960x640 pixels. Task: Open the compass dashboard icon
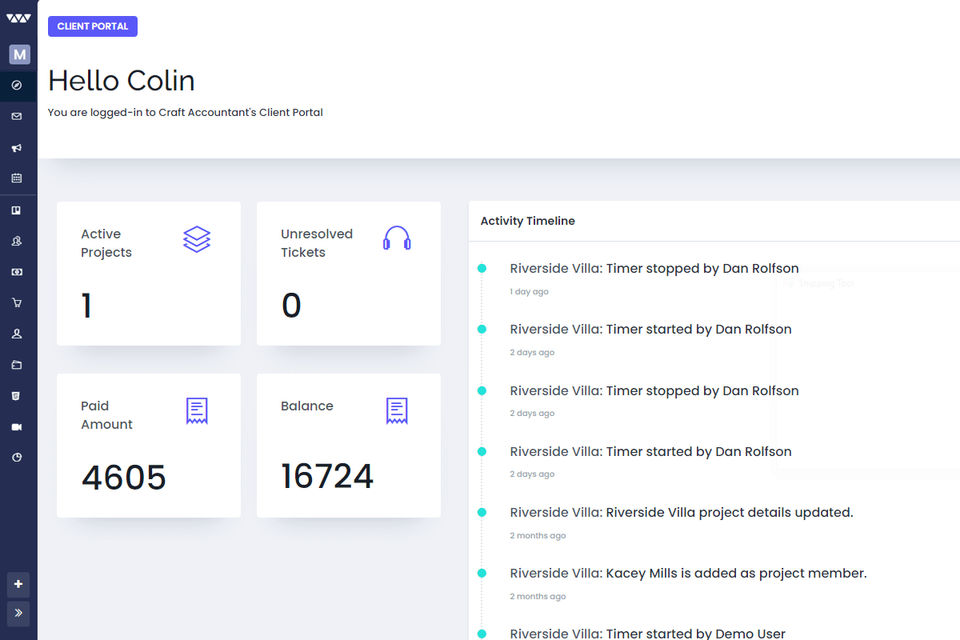click(x=17, y=85)
